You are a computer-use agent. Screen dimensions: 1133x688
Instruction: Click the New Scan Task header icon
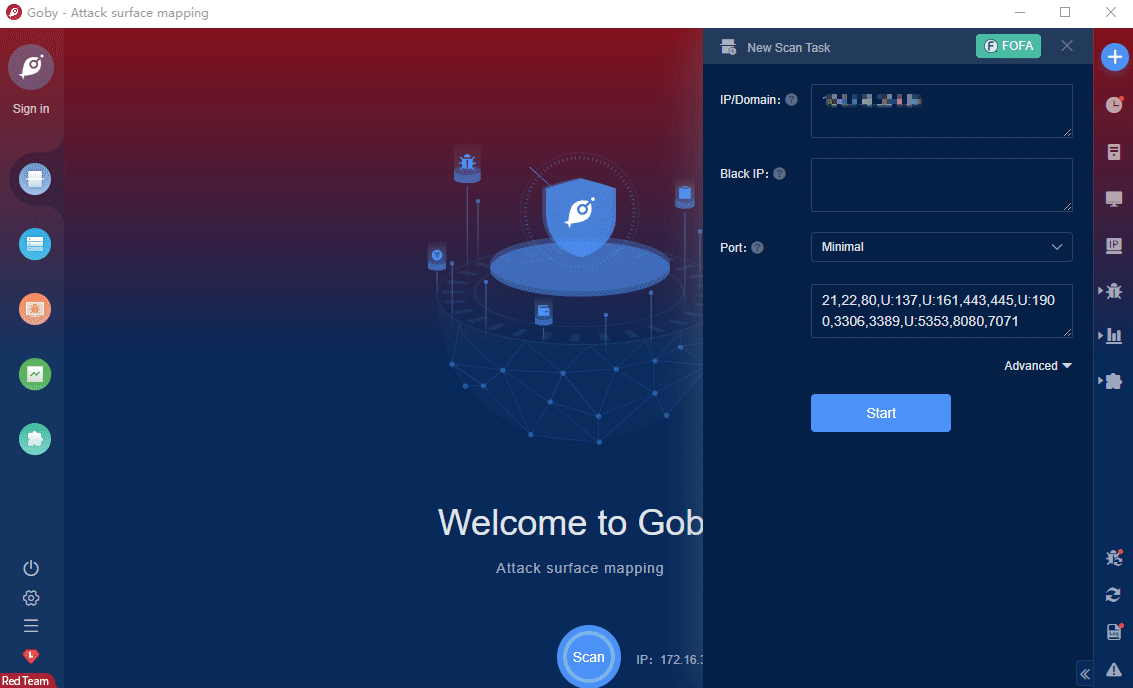[728, 47]
